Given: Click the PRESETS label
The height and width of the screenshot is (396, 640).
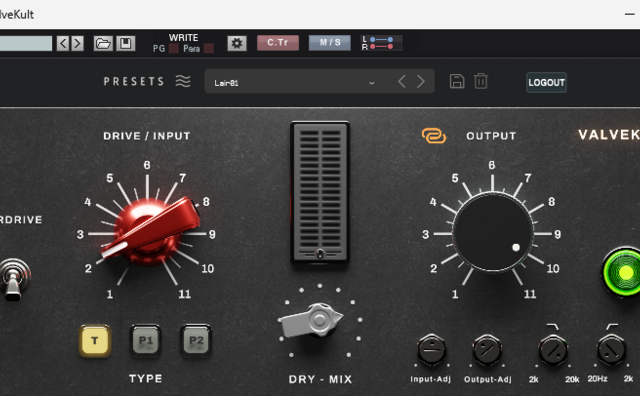Looking at the screenshot, I should click(134, 81).
